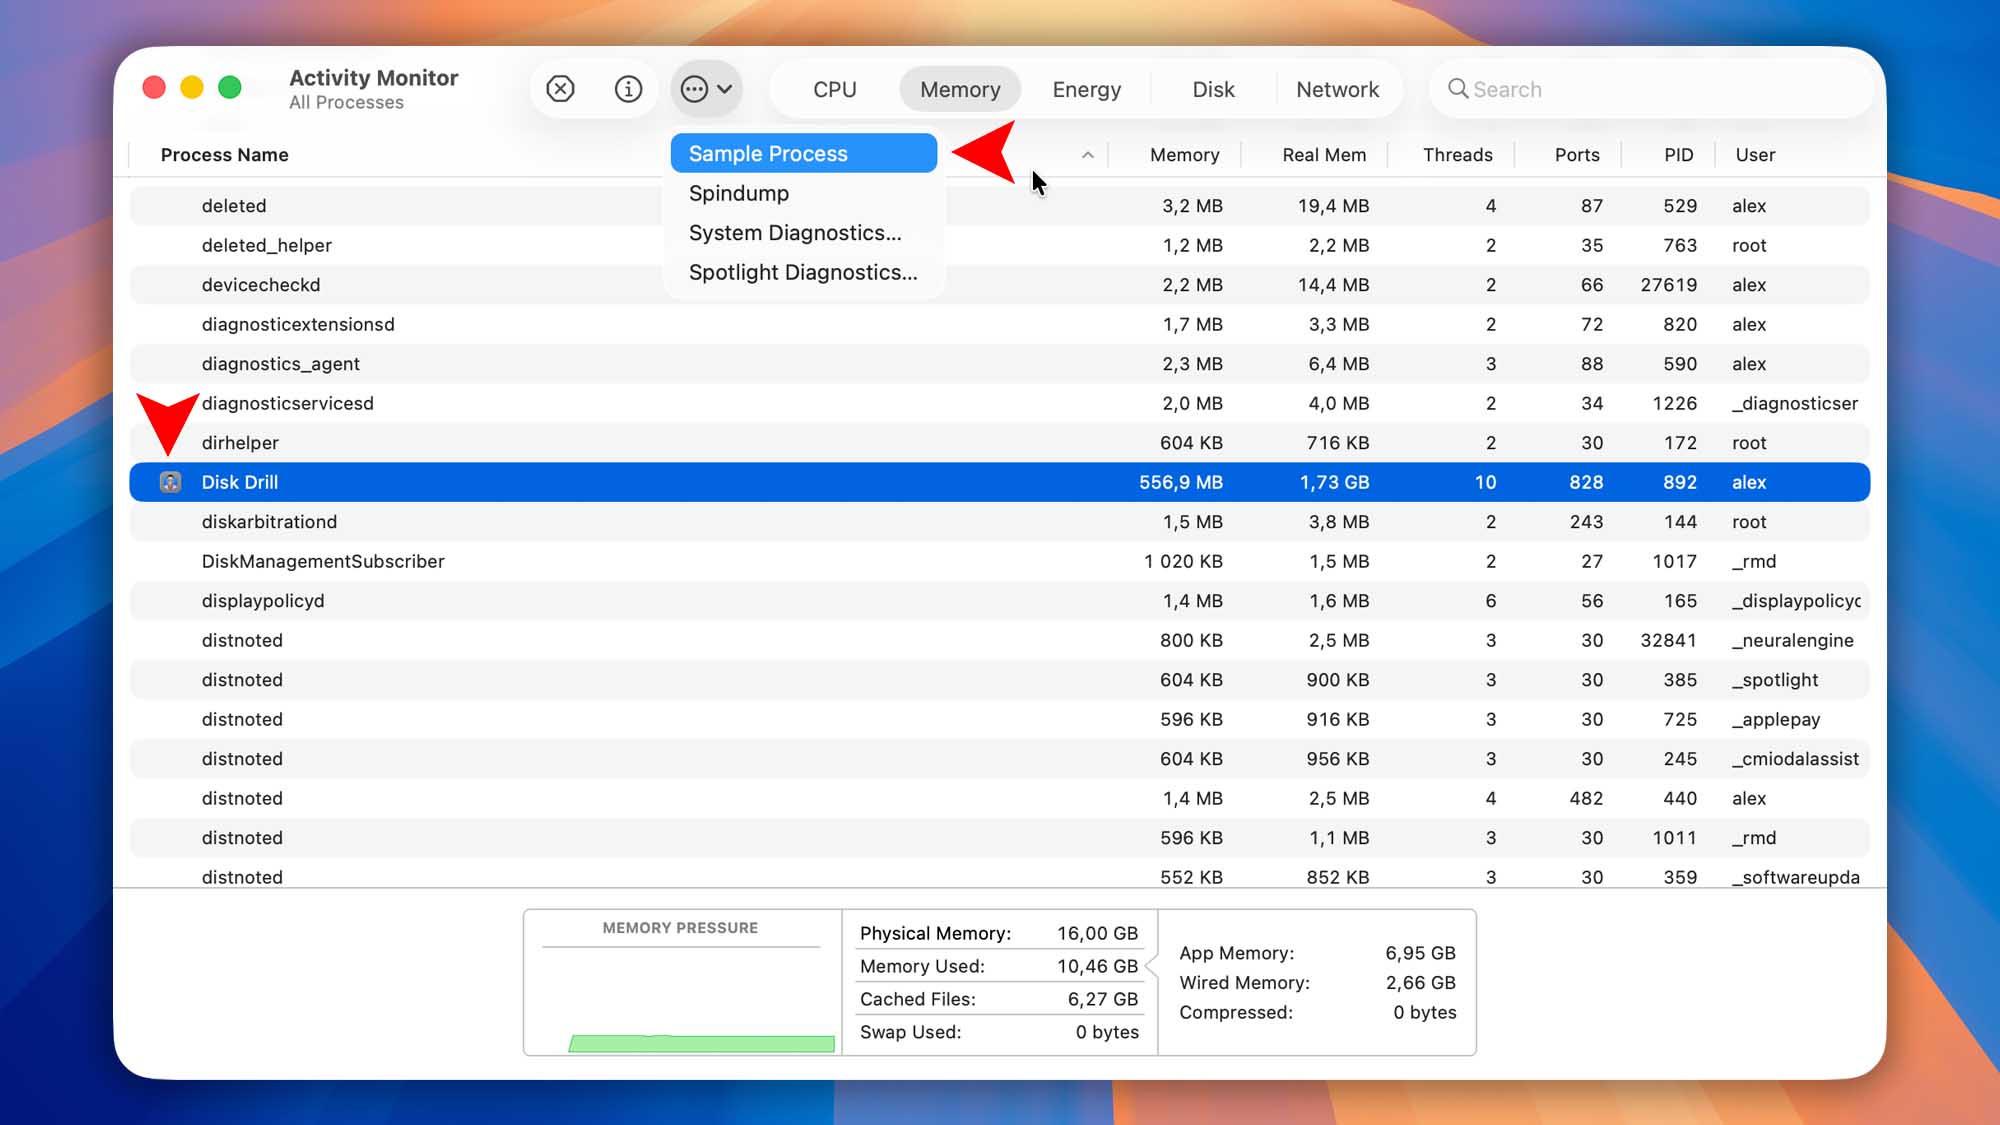Click the App Memory 6,95 GB entry
This screenshot has width=2000, height=1125.
(1317, 953)
